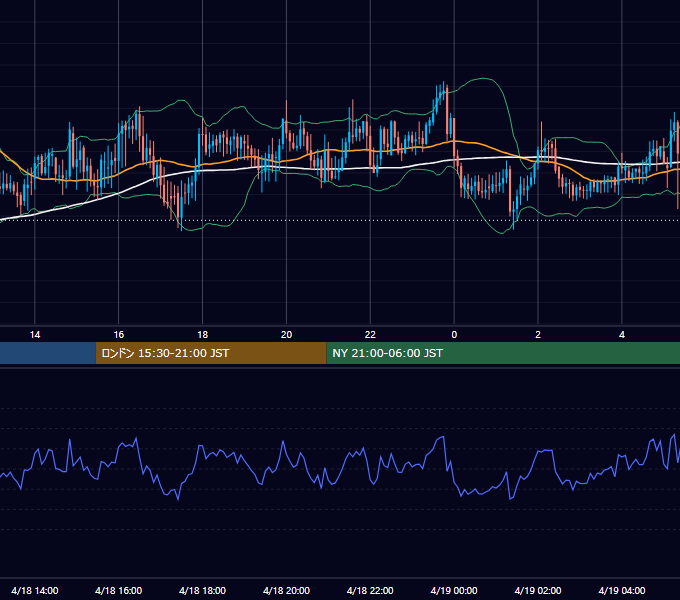Click the 4/19 02:00 date label
680x600 pixels.
[538, 590]
